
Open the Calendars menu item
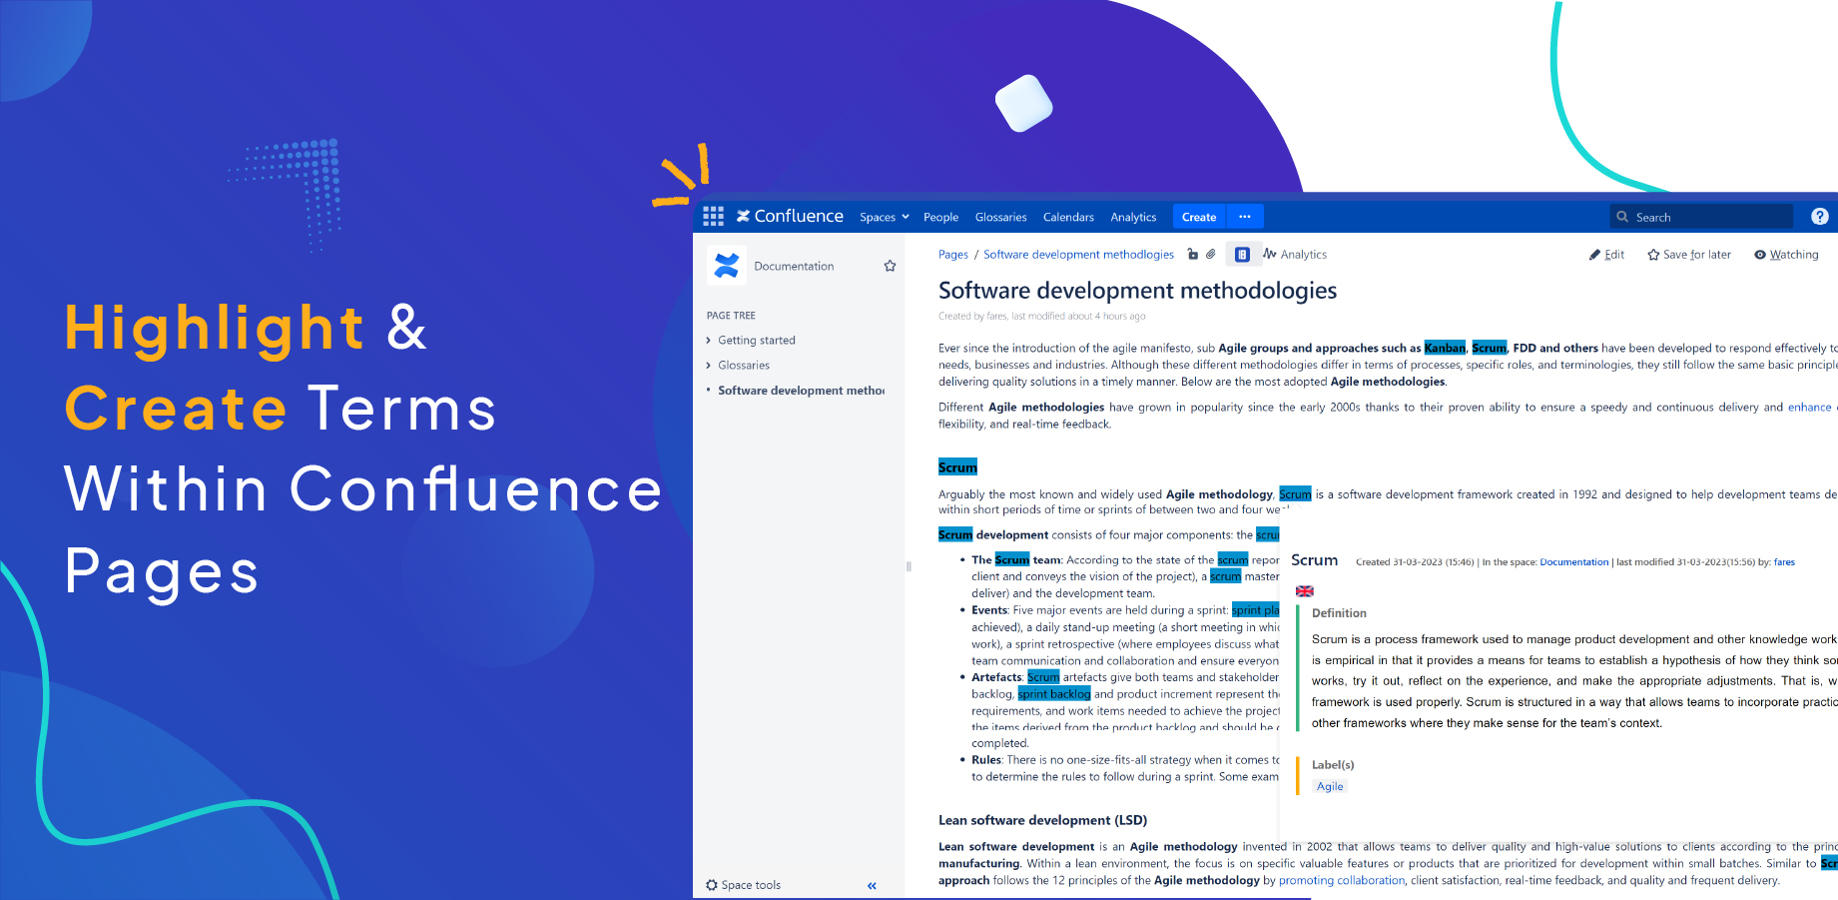click(x=1068, y=217)
